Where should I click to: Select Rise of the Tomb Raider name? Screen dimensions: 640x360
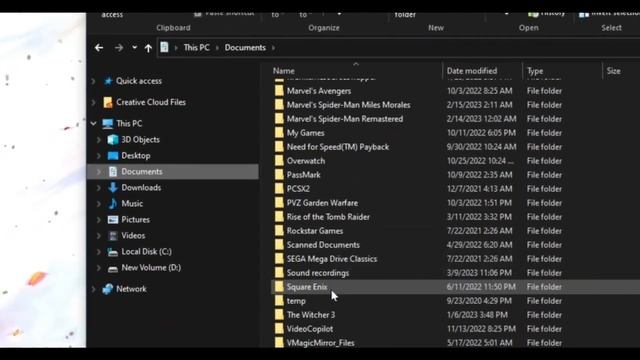pyautogui.click(x=328, y=217)
